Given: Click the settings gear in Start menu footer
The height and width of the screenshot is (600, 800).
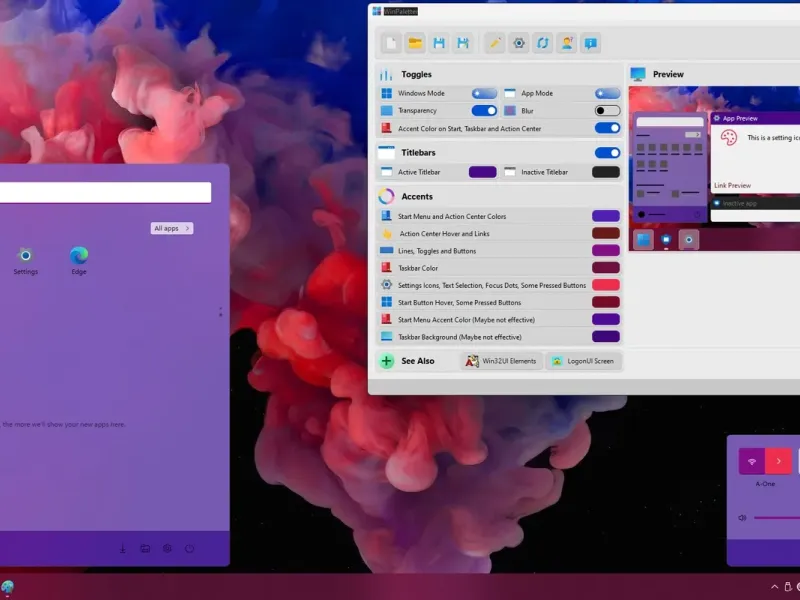Looking at the screenshot, I should click(167, 548).
